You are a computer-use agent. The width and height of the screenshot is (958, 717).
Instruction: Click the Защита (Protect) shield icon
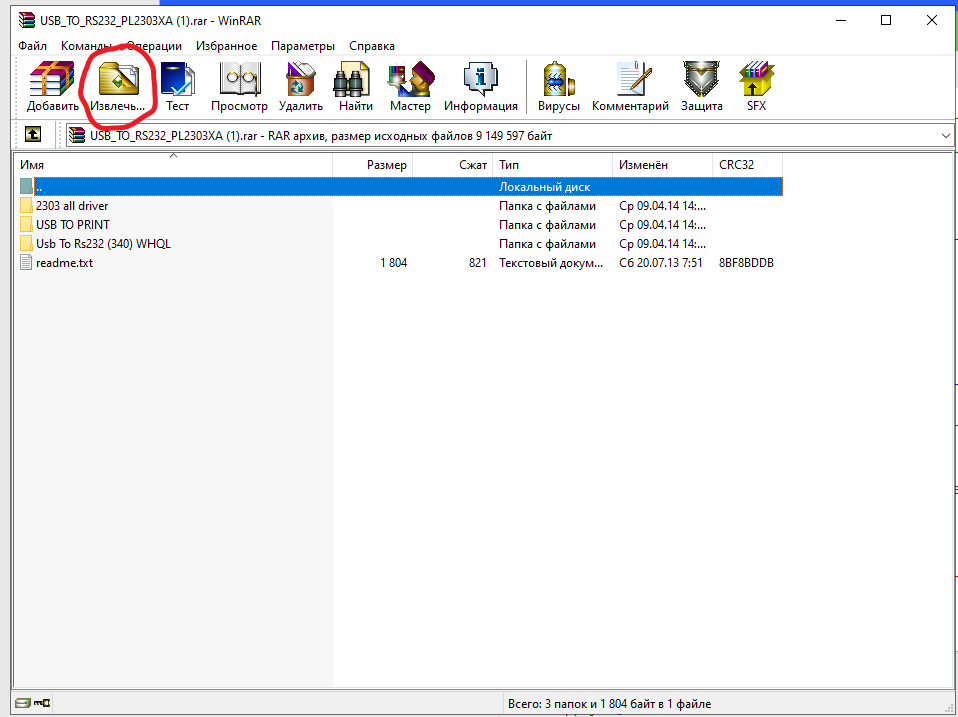point(701,79)
